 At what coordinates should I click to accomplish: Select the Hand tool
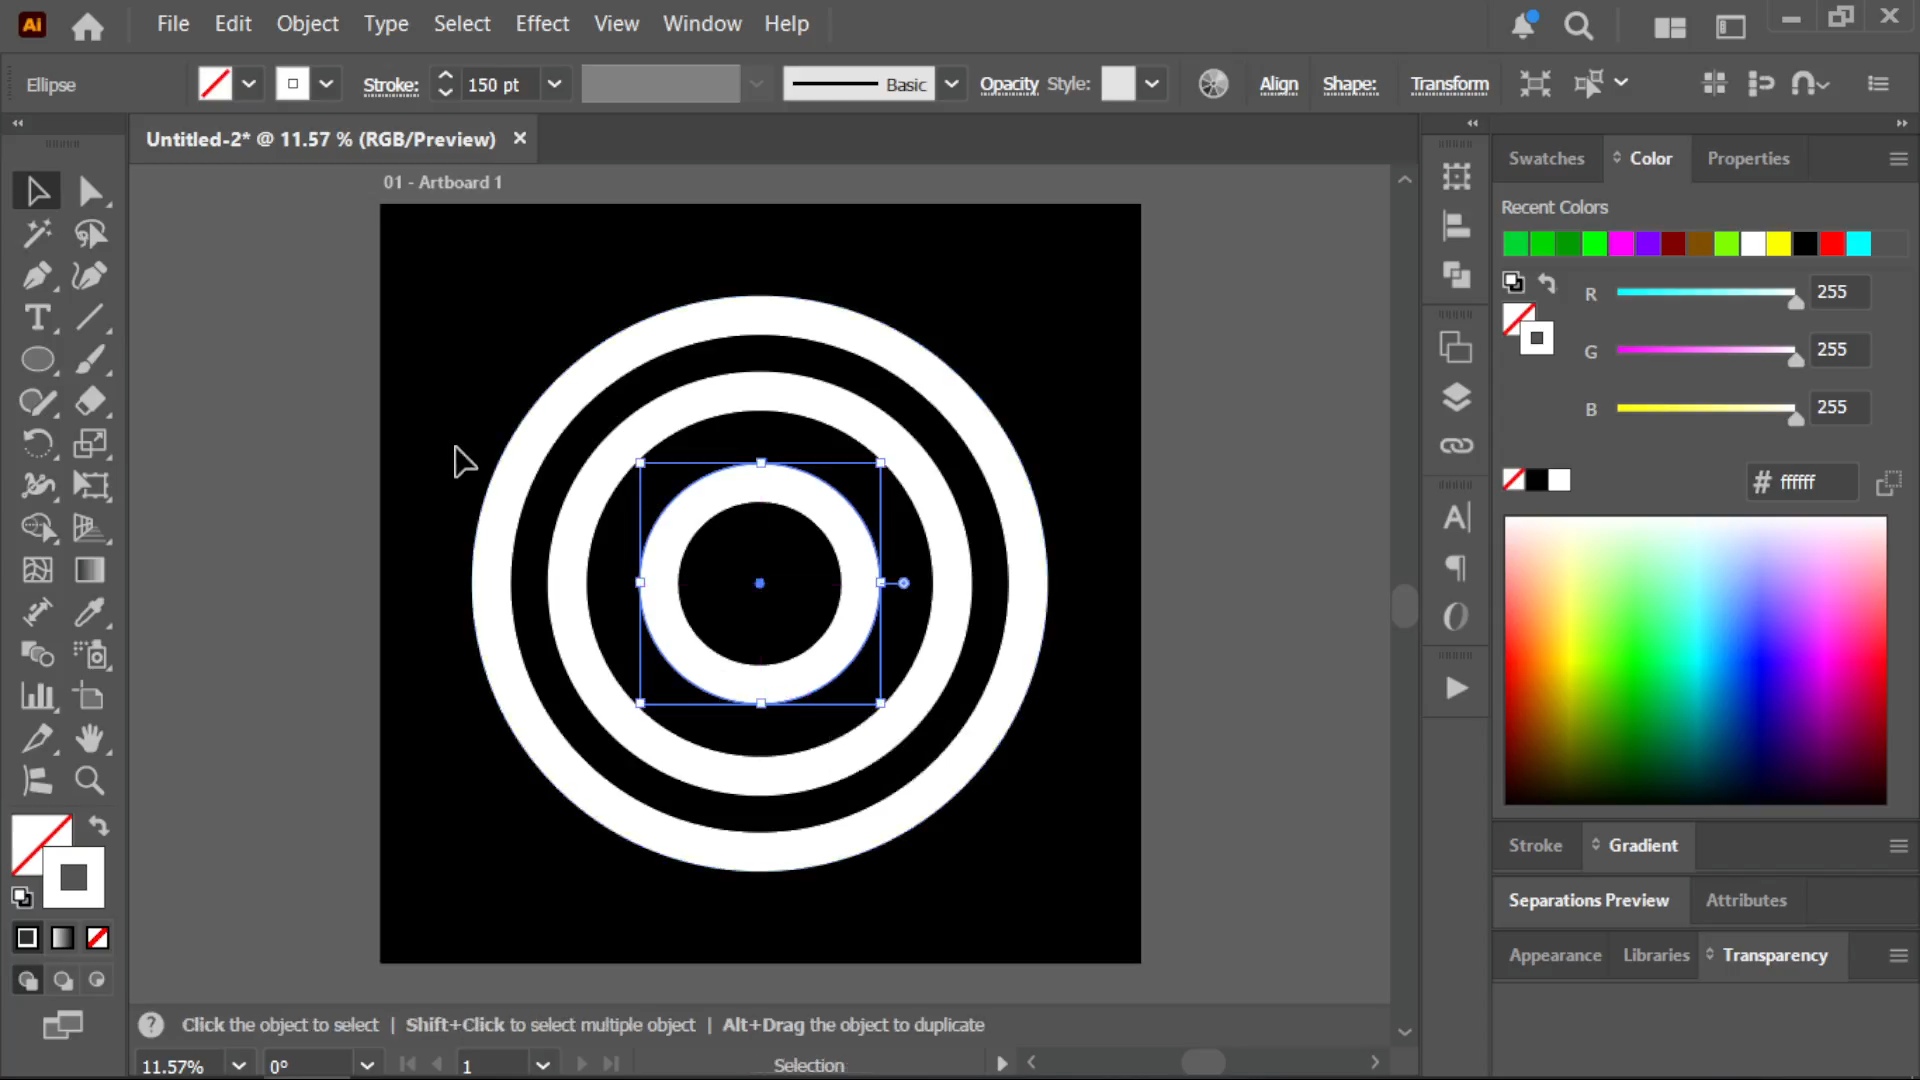coord(90,739)
